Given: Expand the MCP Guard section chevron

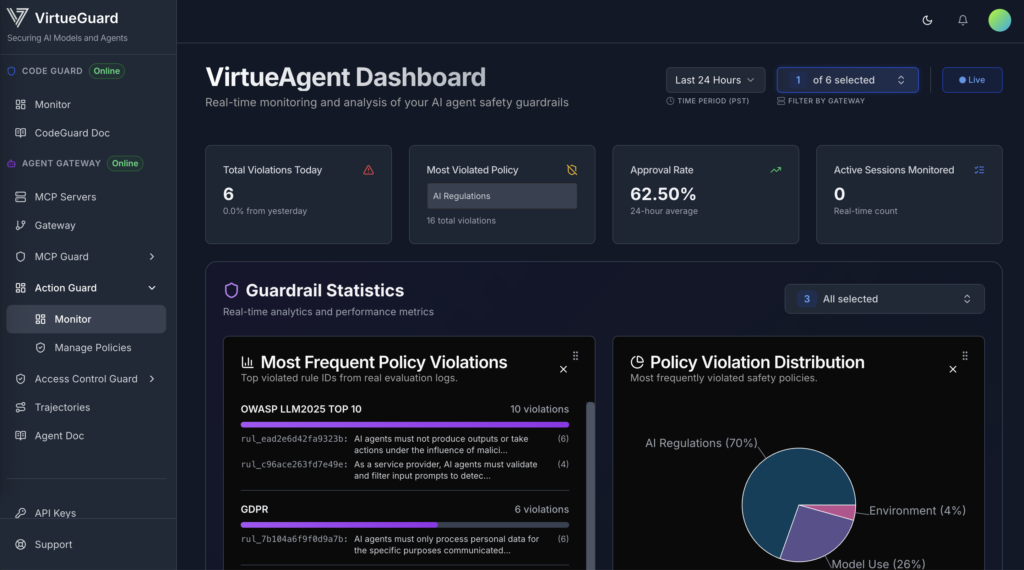Looking at the screenshot, I should coord(152,257).
